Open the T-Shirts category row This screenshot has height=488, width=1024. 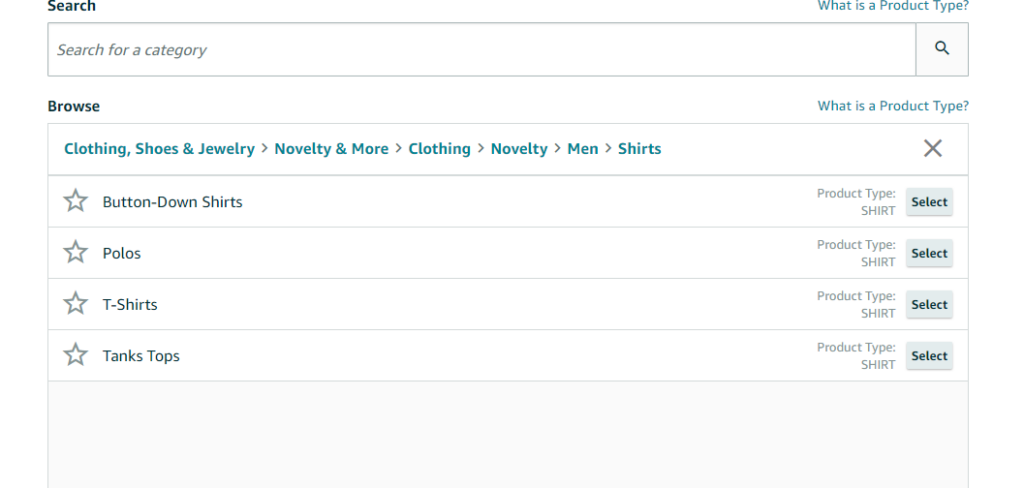(x=130, y=304)
